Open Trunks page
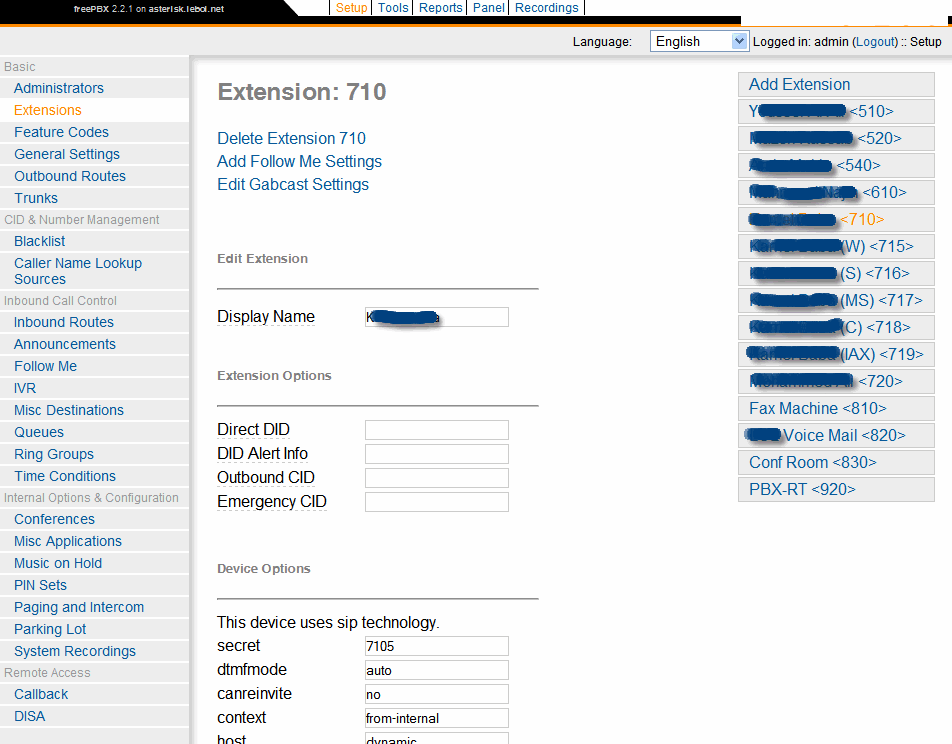952x744 pixels. tap(36, 199)
